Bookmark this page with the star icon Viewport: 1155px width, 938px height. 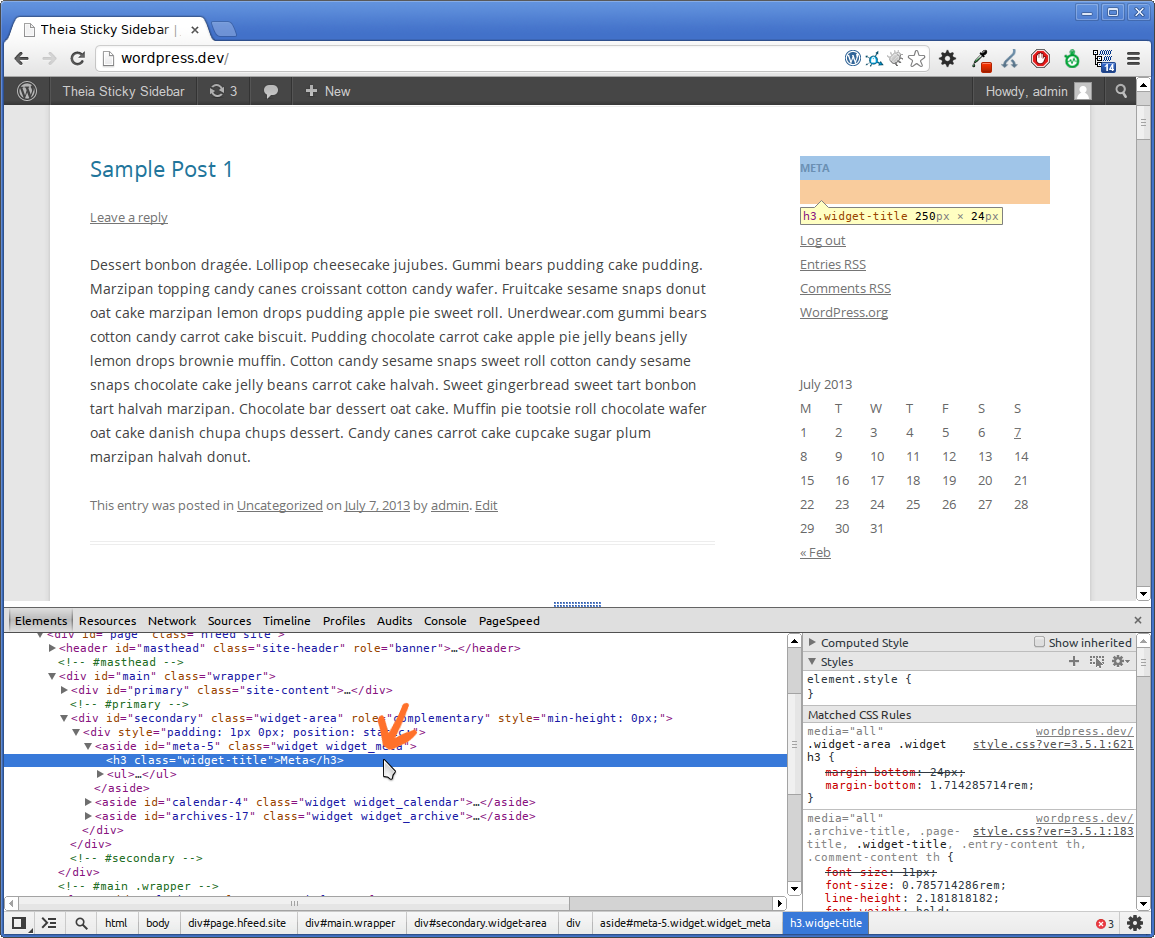point(916,59)
